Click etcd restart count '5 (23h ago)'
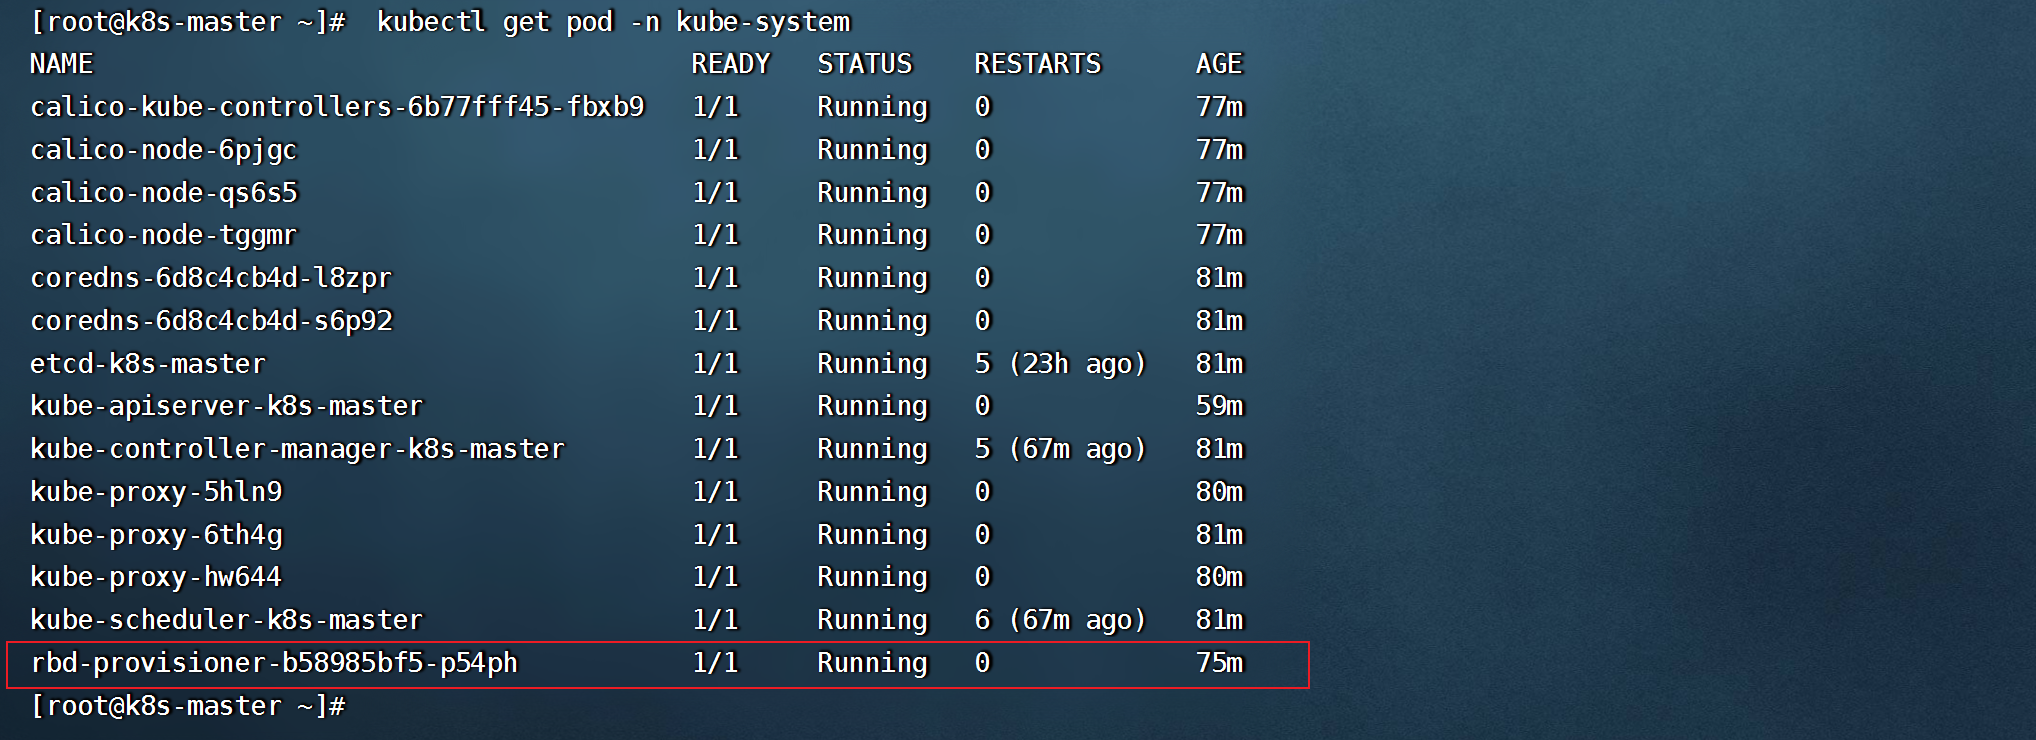Screen dimensions: 2036x740 pos(1059,364)
